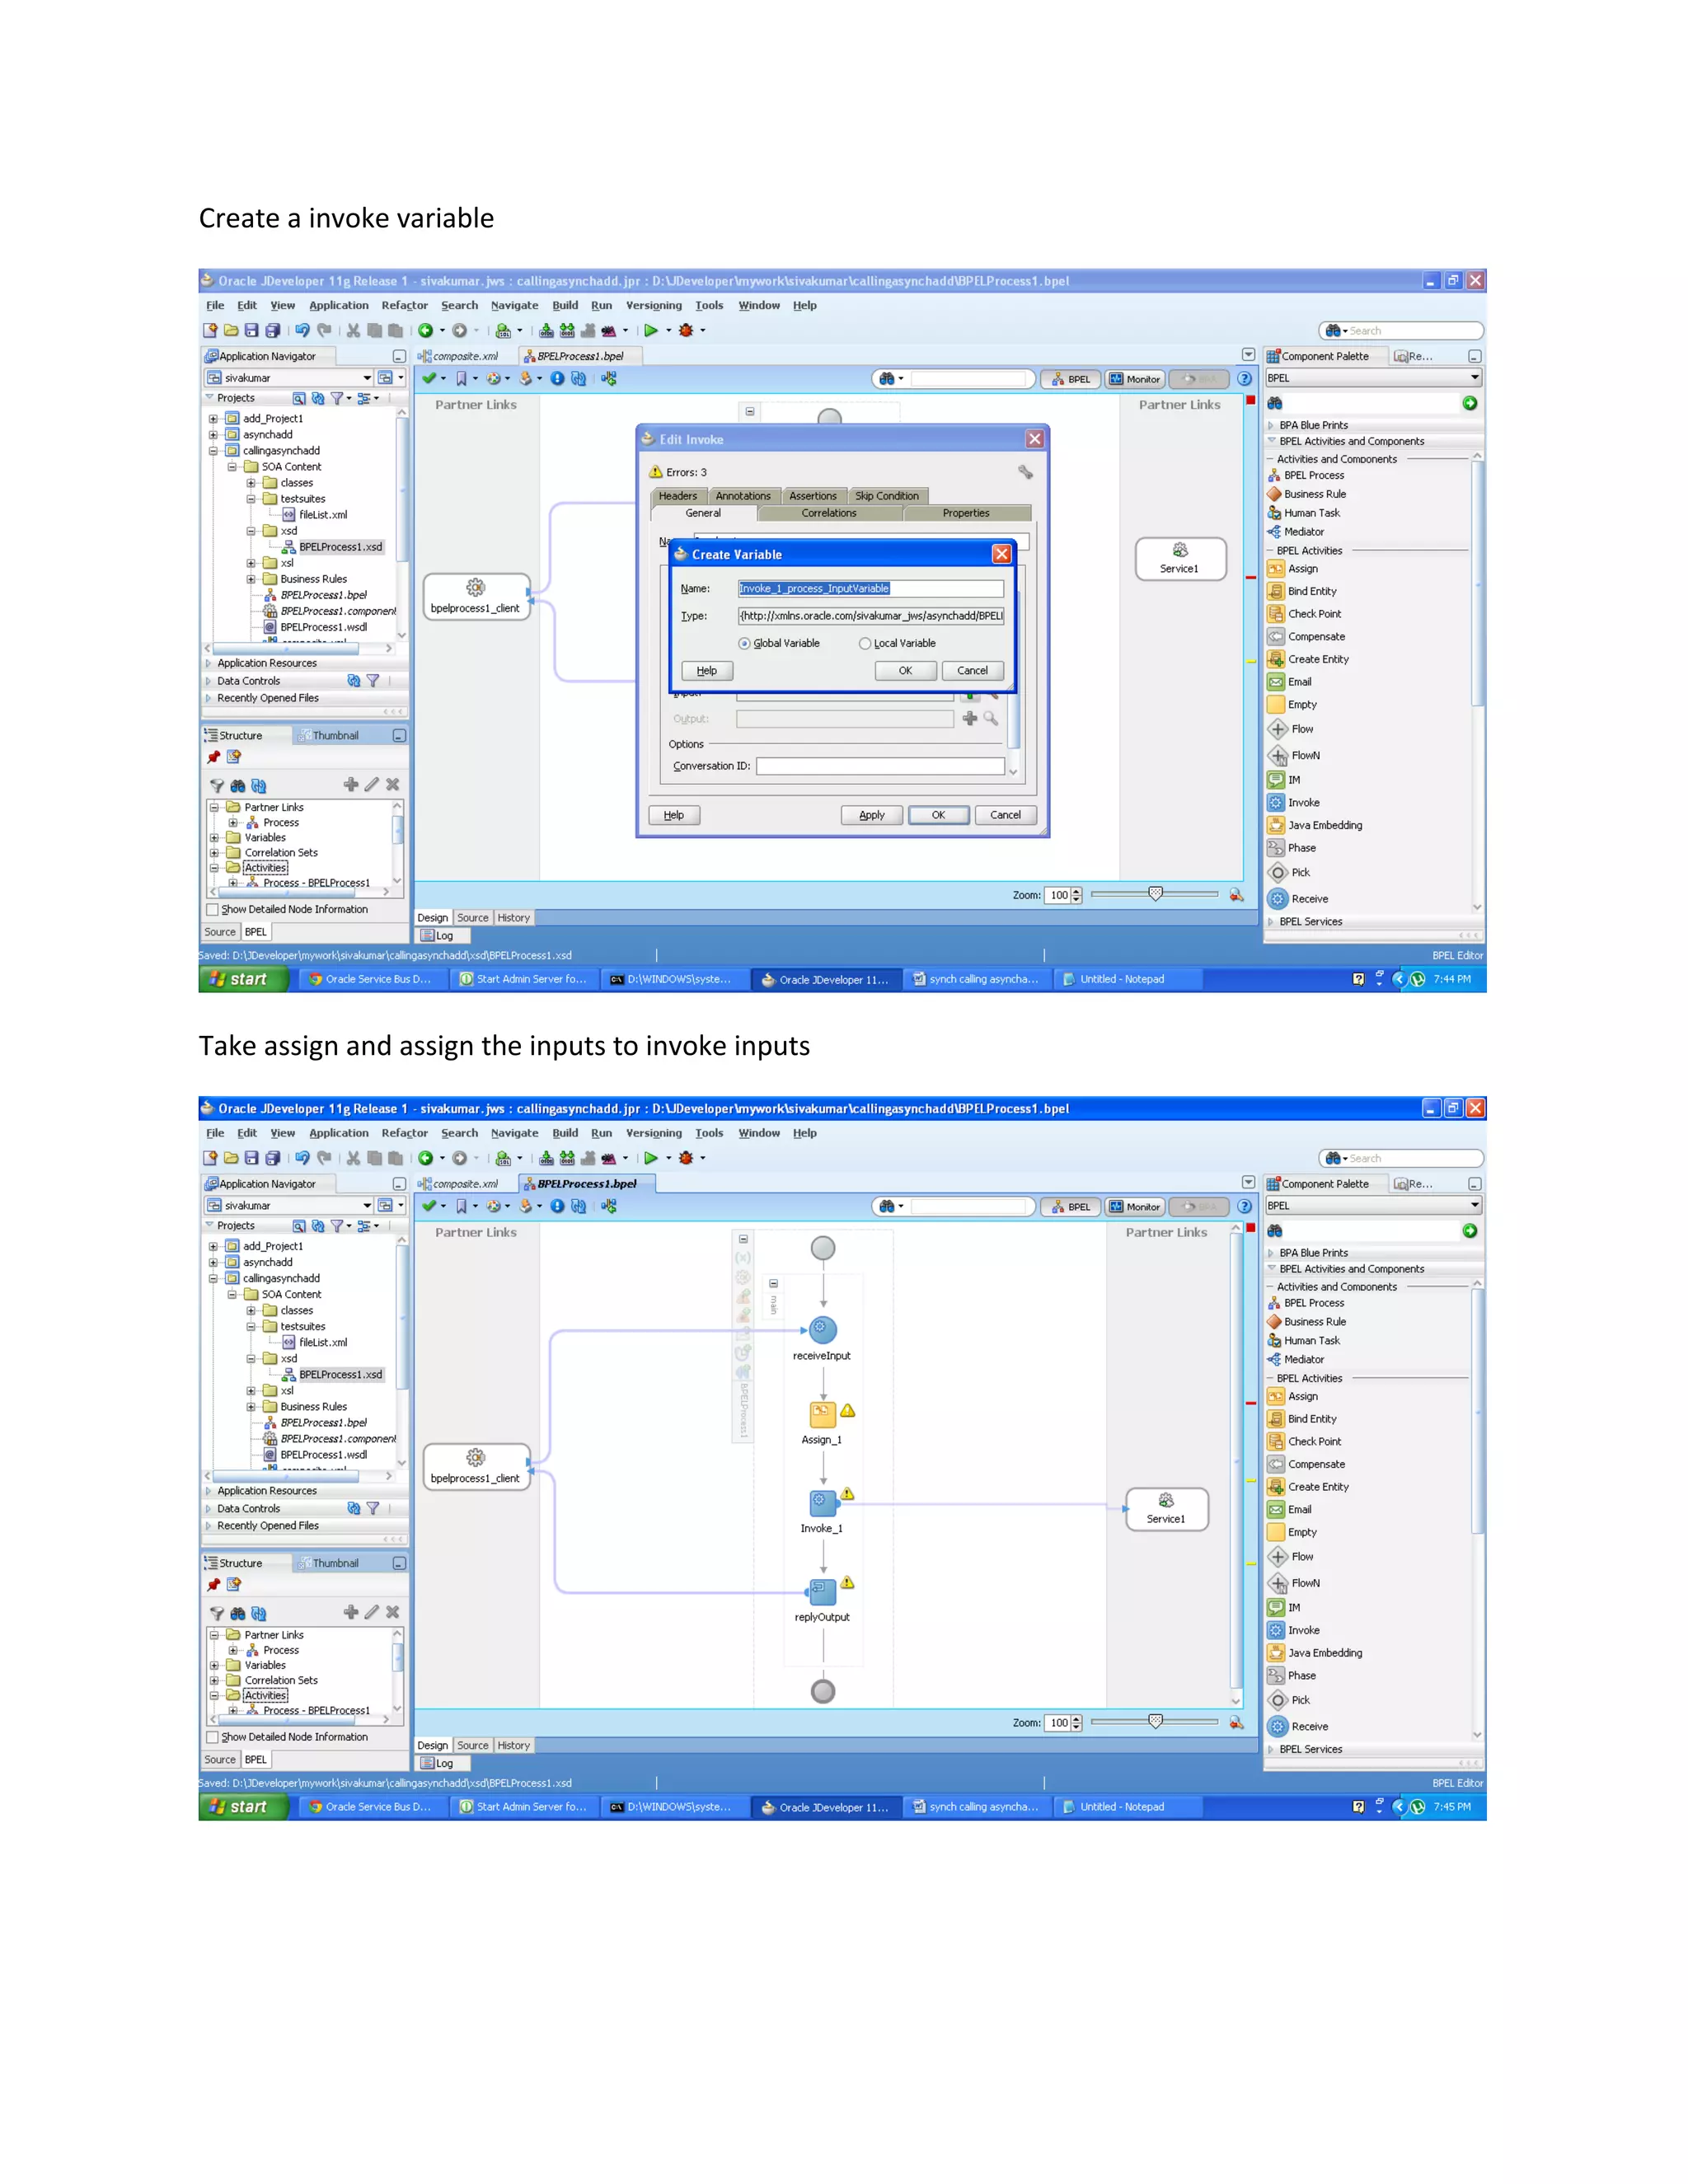Image resolution: width=1688 pixels, height=2184 pixels.
Task: Click Zoom 100 stepper arrows in lower screenshot
Action: click(1077, 1723)
